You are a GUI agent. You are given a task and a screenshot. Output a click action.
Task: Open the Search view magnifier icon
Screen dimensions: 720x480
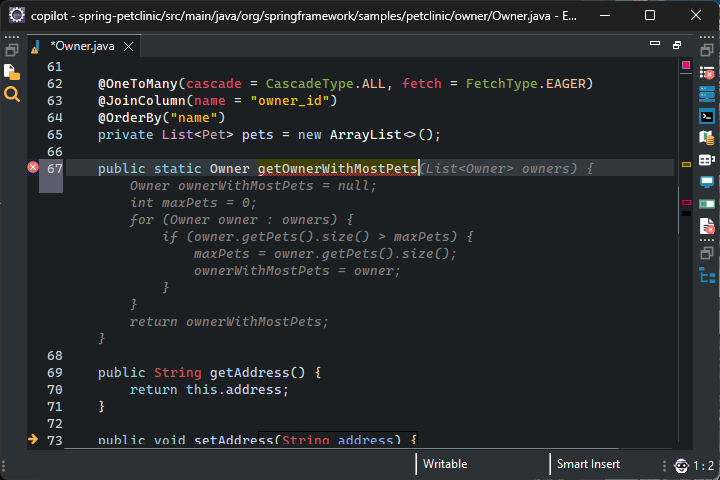11,94
